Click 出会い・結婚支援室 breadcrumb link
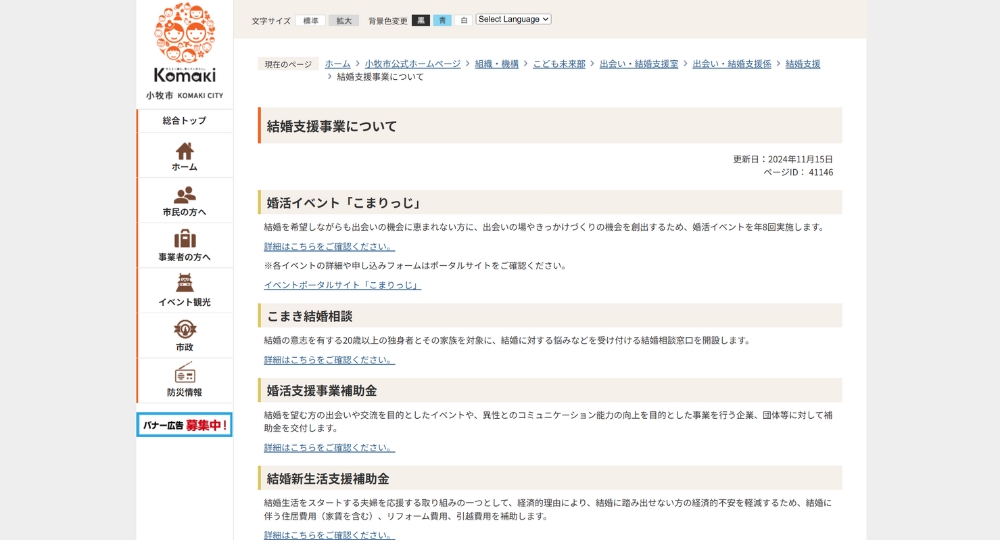This screenshot has width=1000, height=540. [638, 64]
